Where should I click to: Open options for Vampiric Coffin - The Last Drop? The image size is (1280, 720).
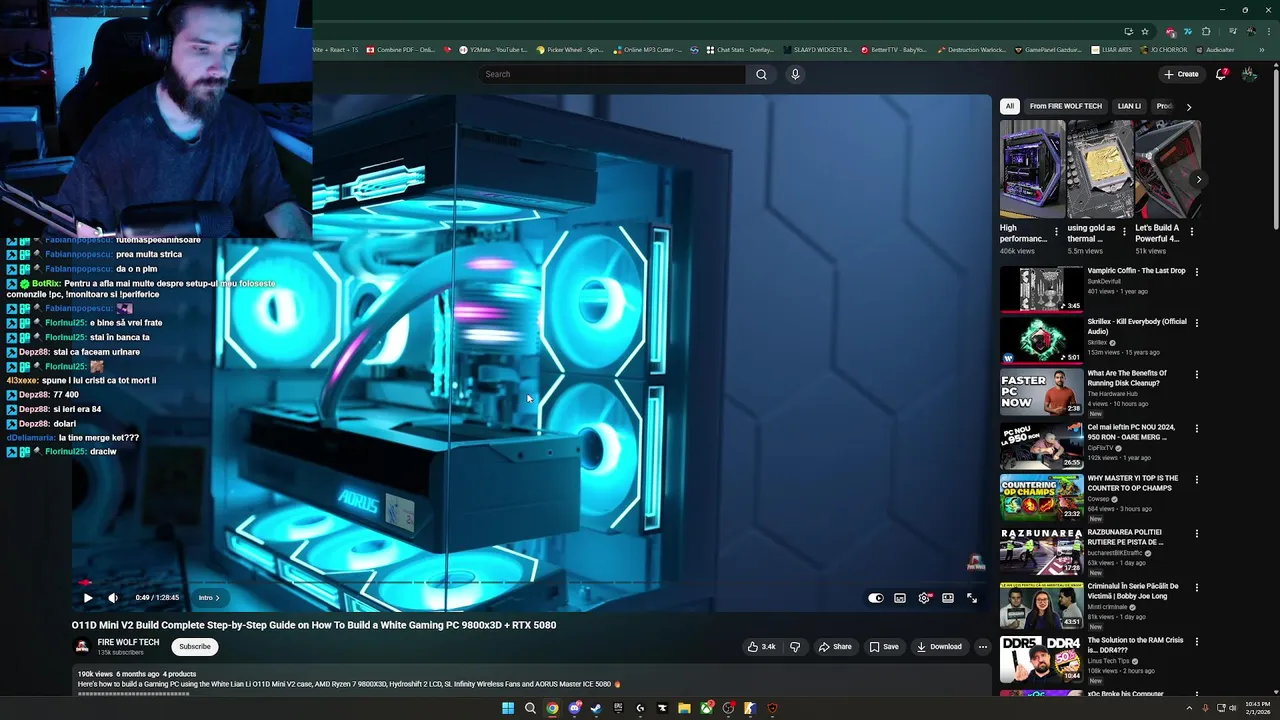tap(1196, 272)
